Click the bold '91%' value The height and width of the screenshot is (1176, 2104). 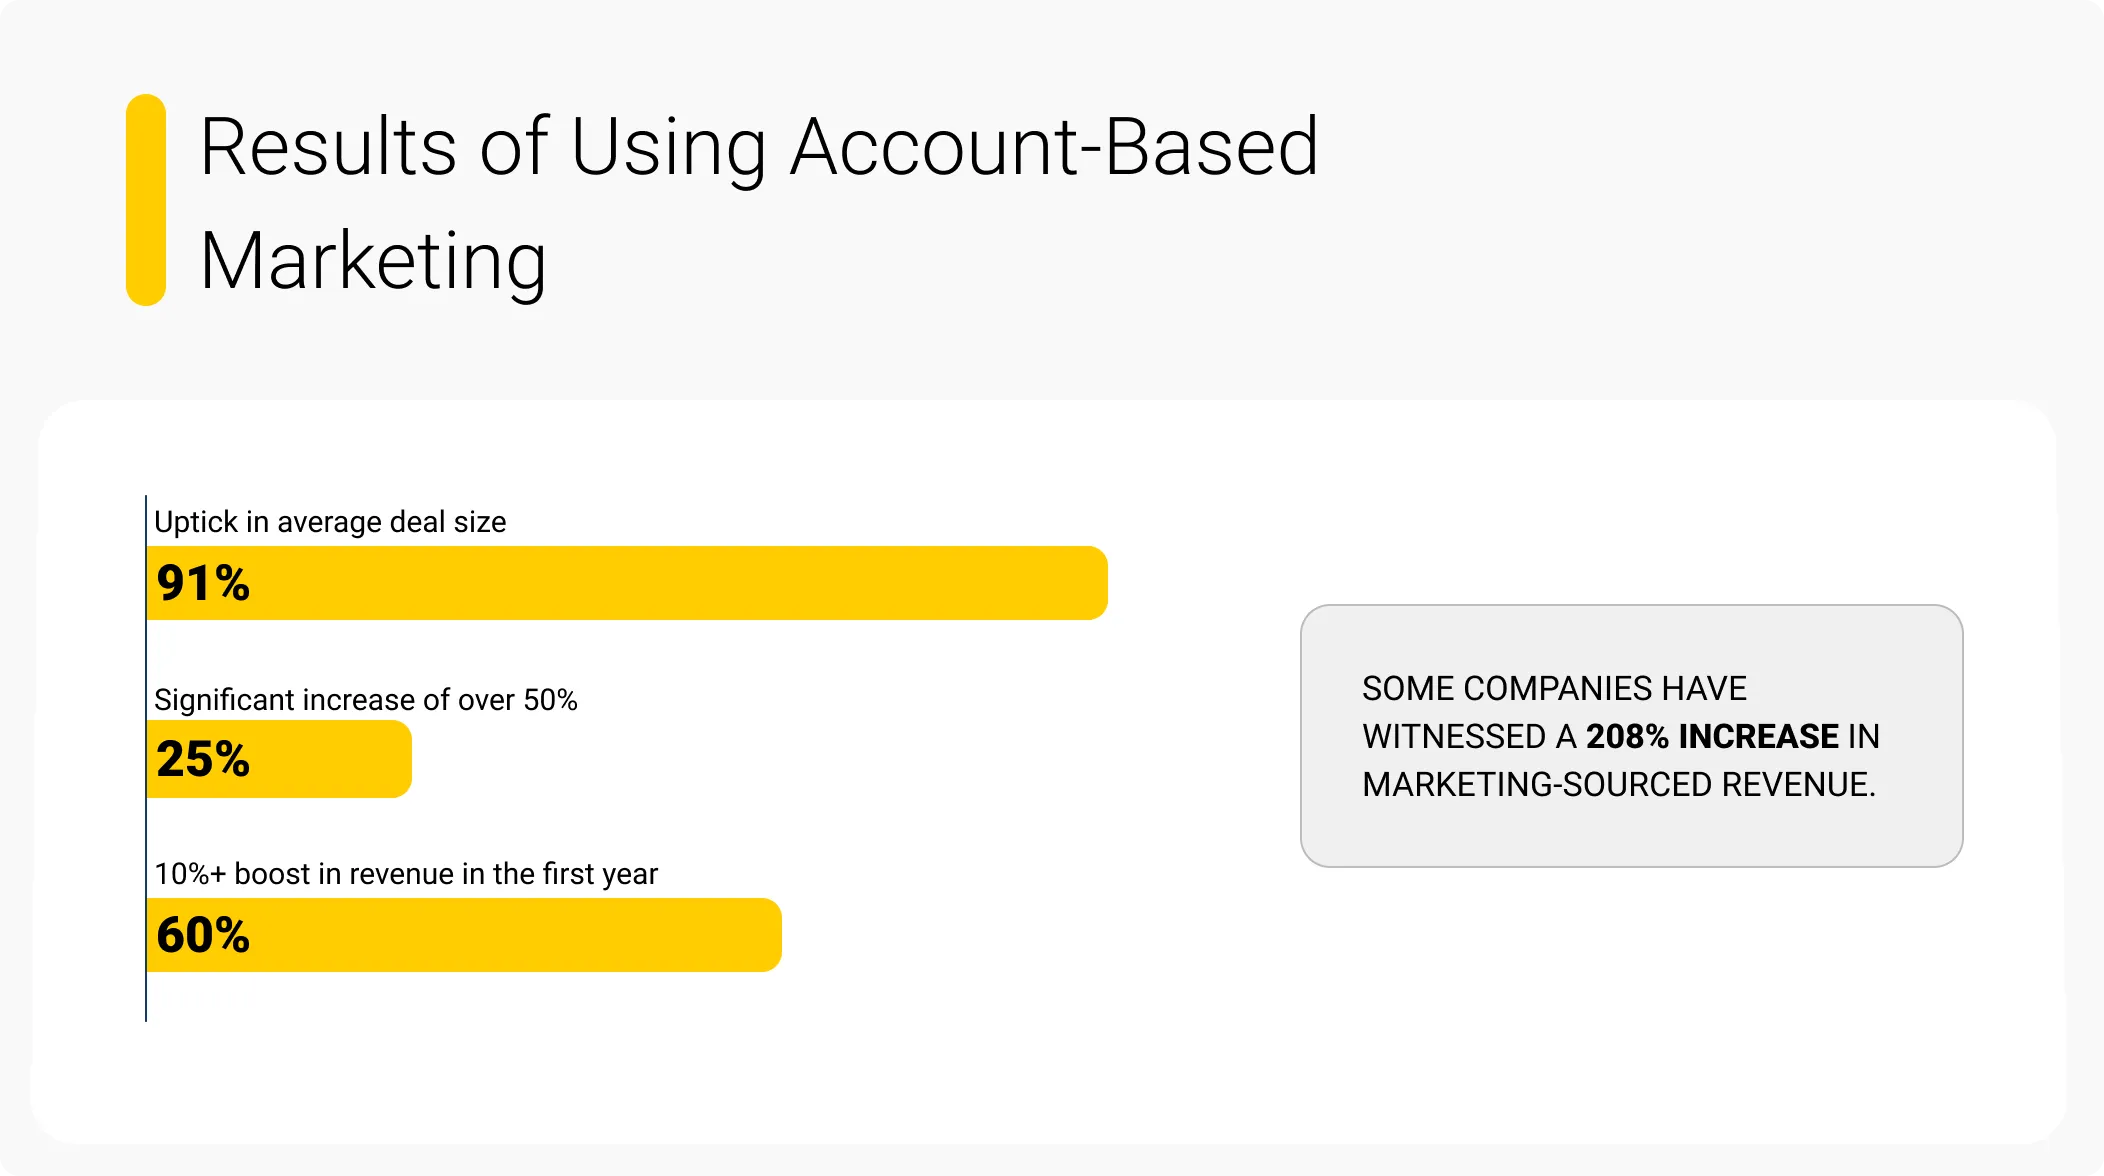point(203,583)
